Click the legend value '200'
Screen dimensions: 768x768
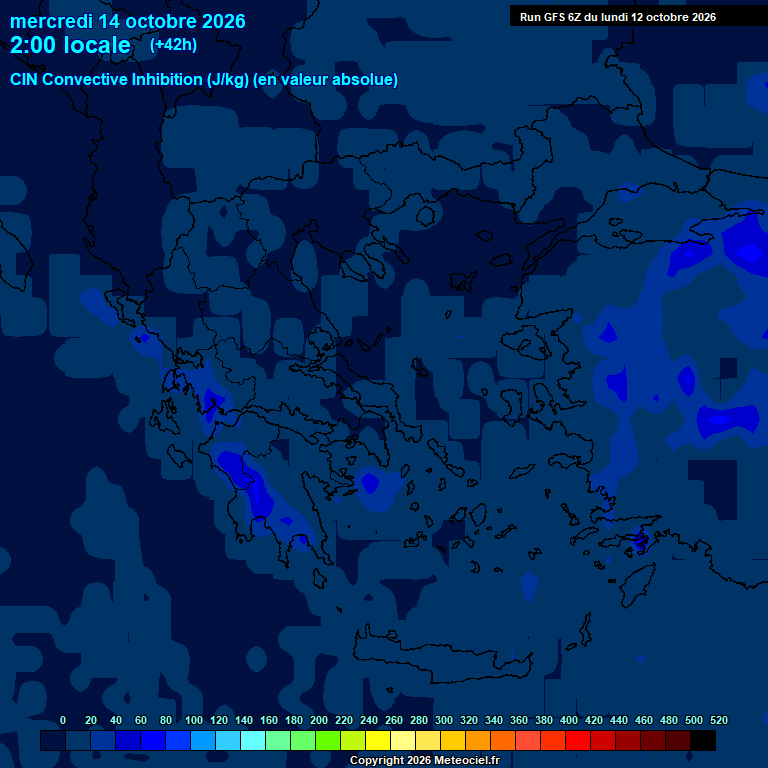[319, 720]
